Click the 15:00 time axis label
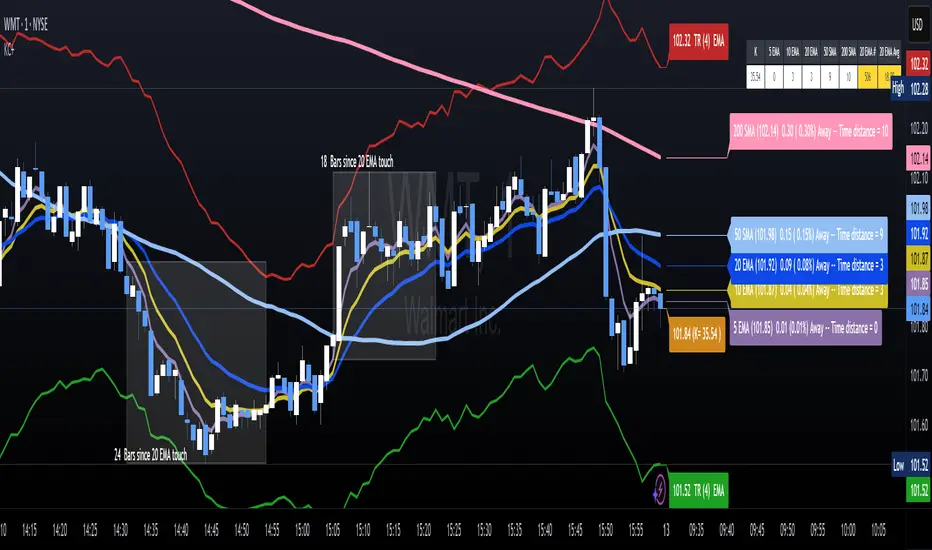The height and width of the screenshot is (550, 932). coord(302,530)
